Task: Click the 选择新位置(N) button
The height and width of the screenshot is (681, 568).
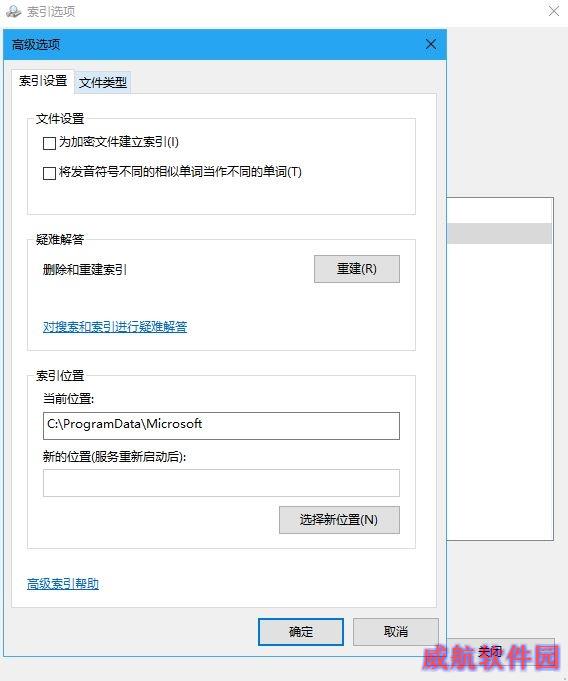Action: 339,519
